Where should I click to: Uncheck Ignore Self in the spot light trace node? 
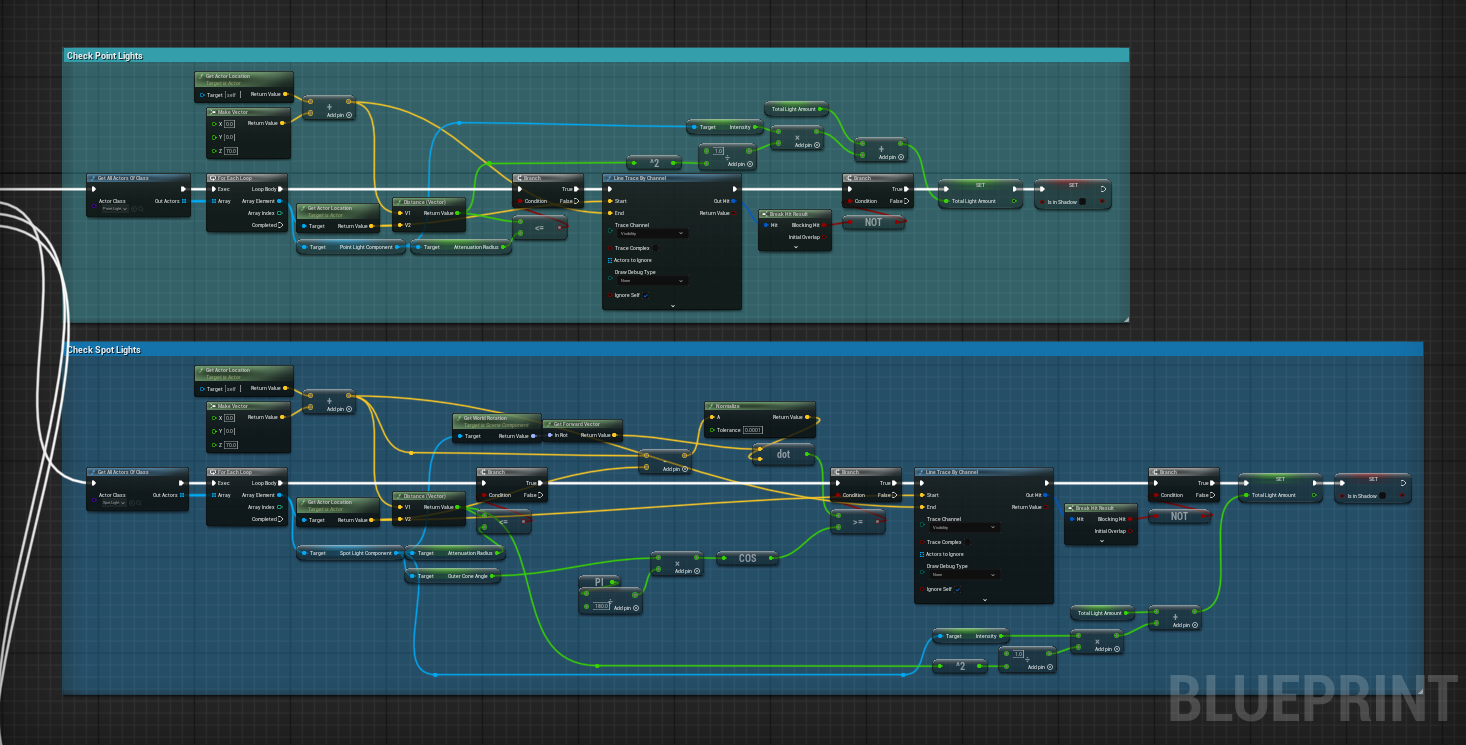tap(958, 589)
